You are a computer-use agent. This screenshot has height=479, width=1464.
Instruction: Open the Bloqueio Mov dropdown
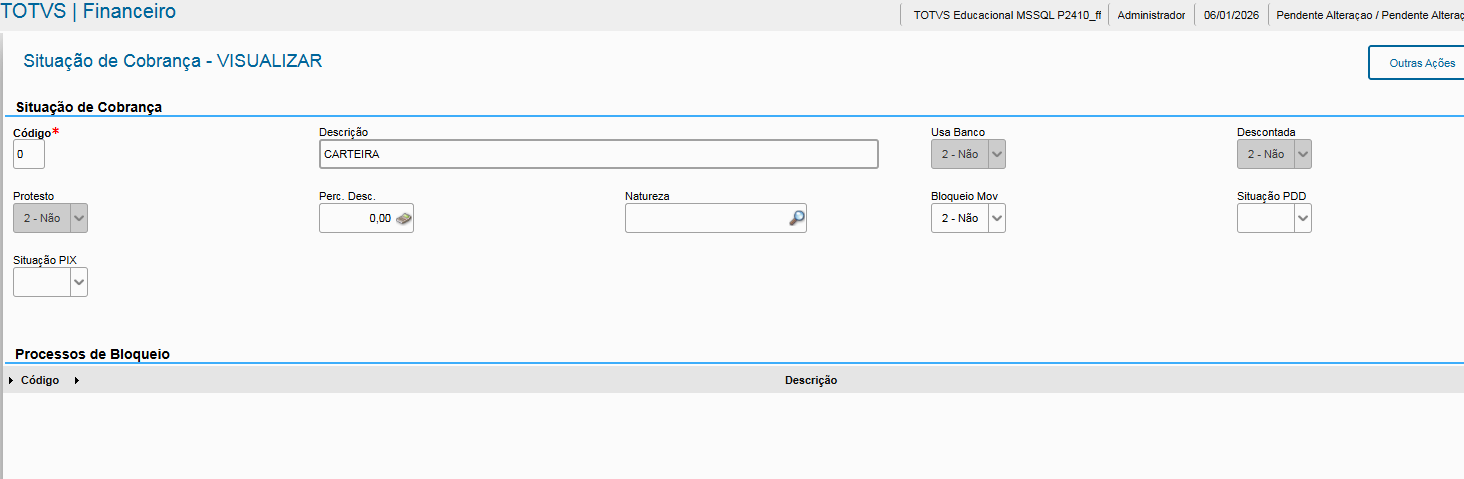point(996,218)
